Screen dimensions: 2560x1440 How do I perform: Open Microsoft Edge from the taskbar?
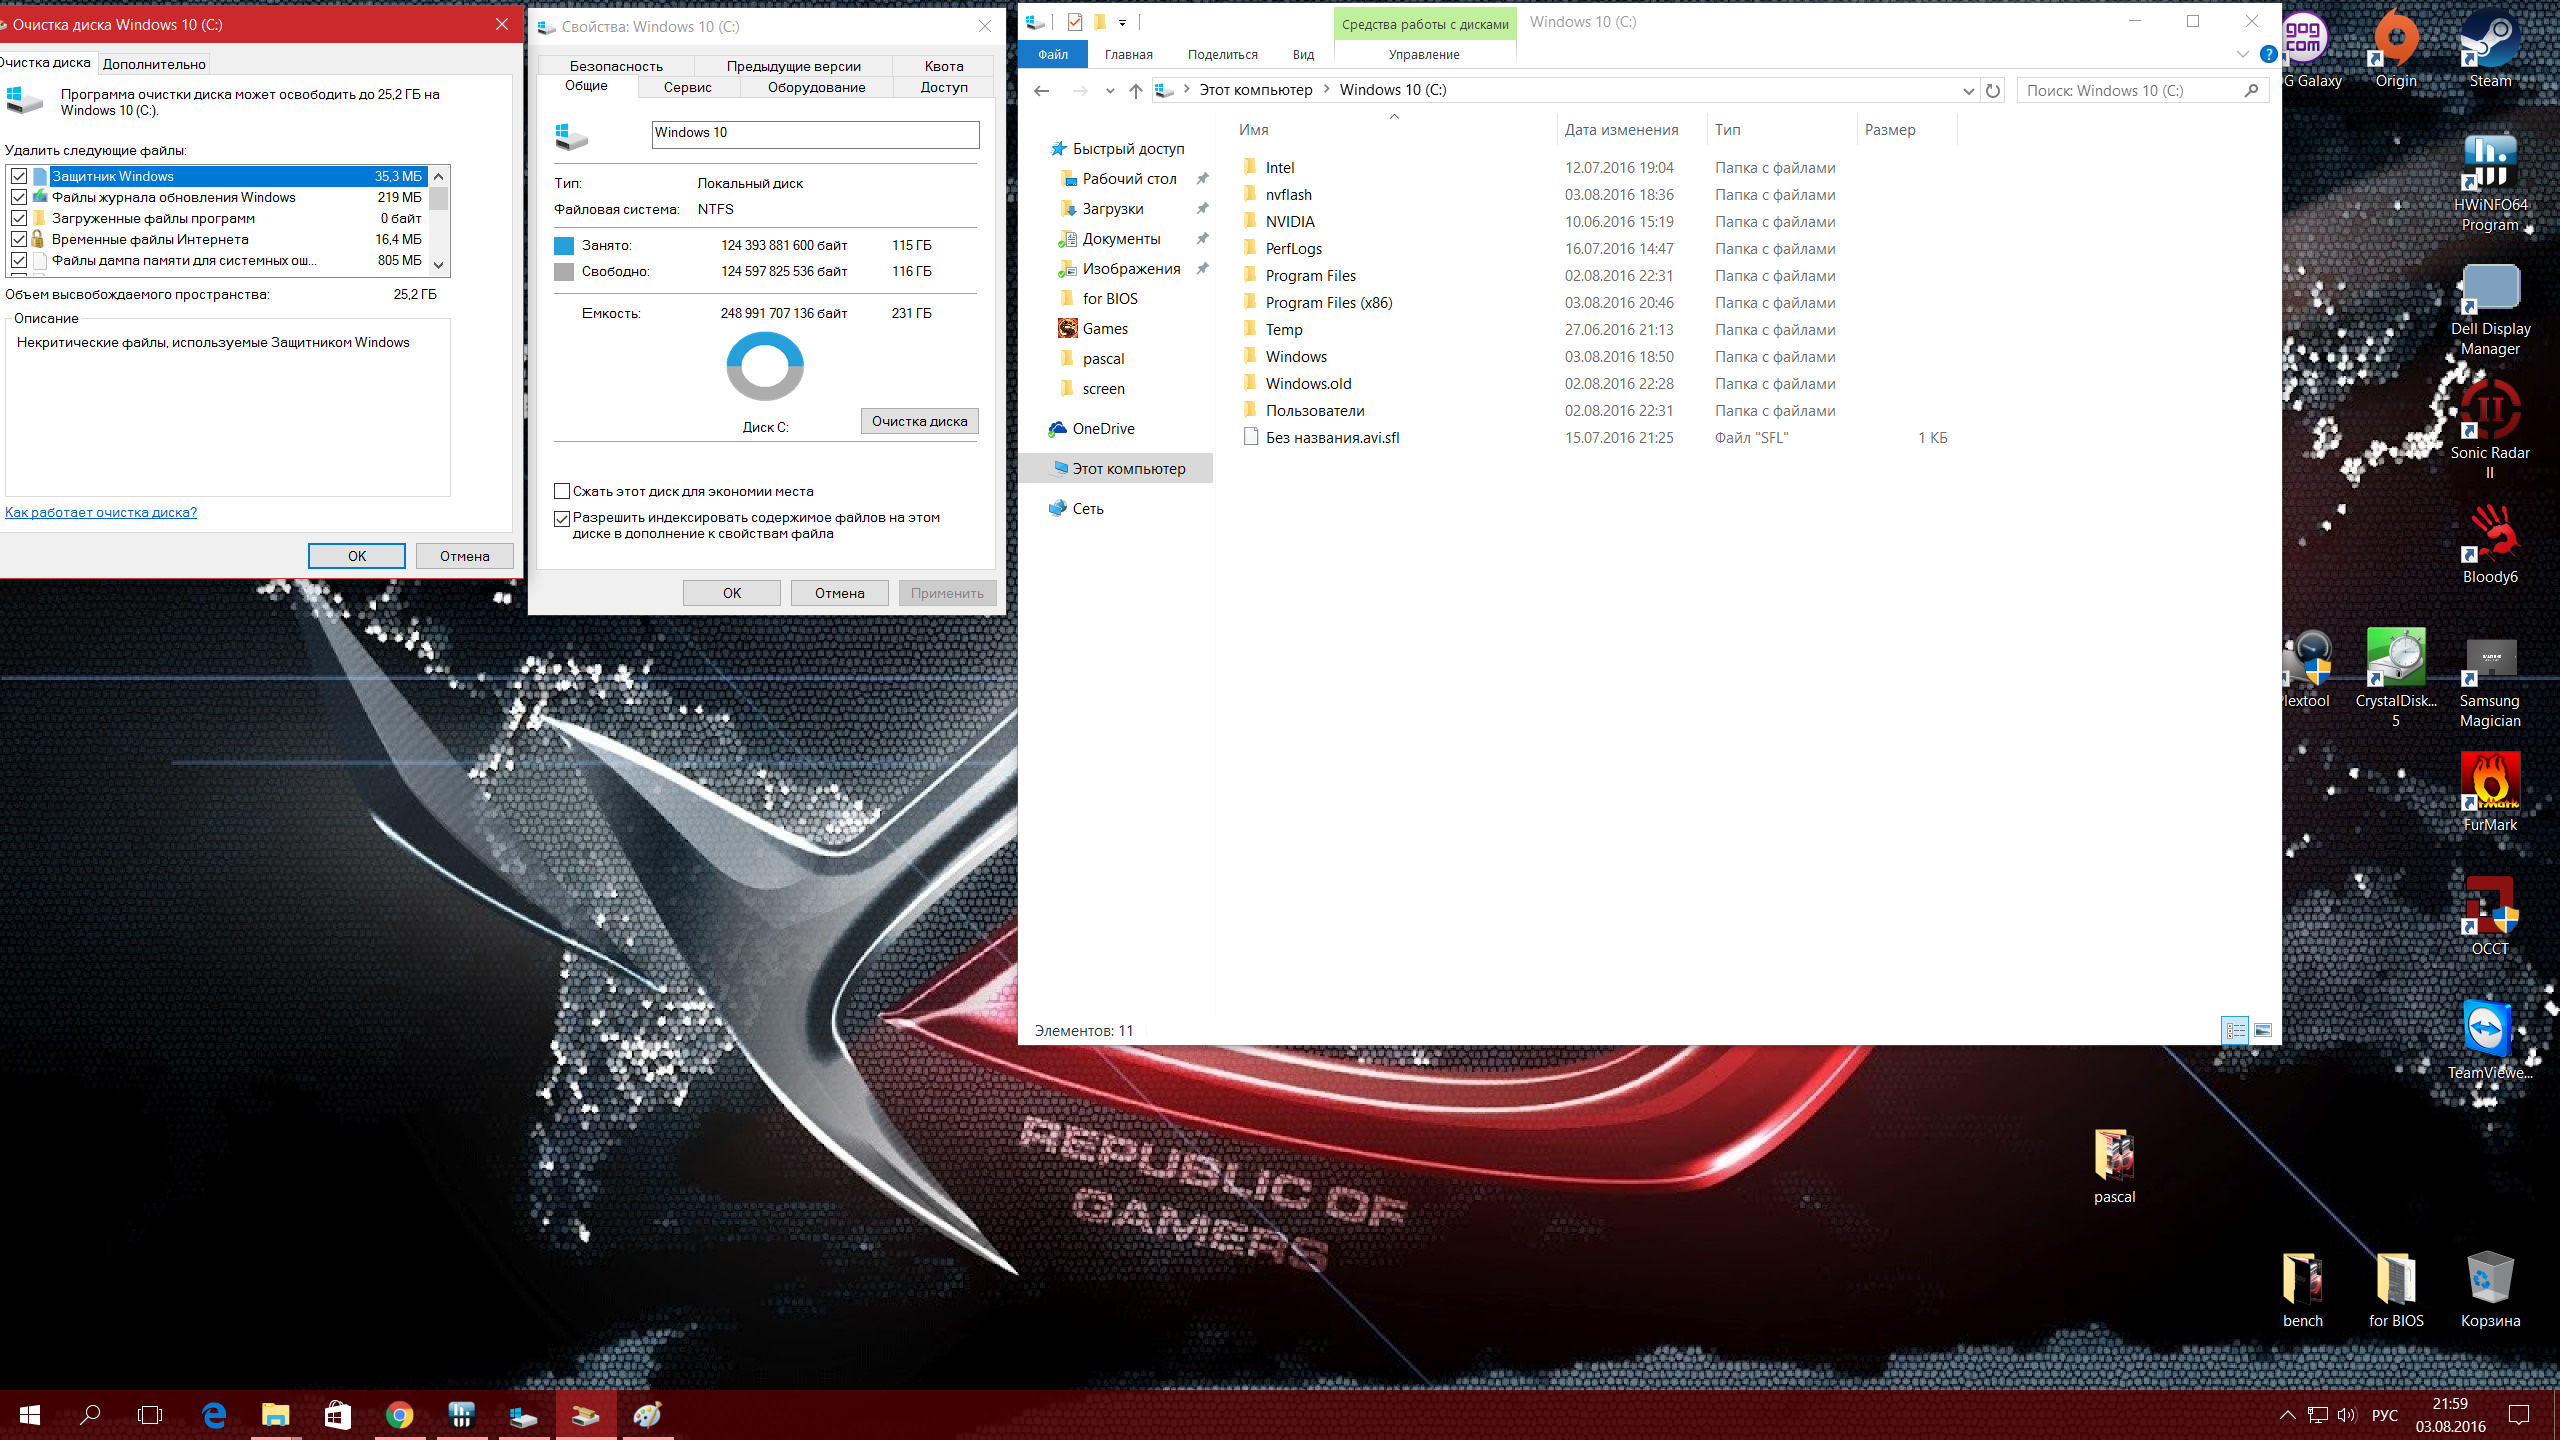[x=214, y=1415]
